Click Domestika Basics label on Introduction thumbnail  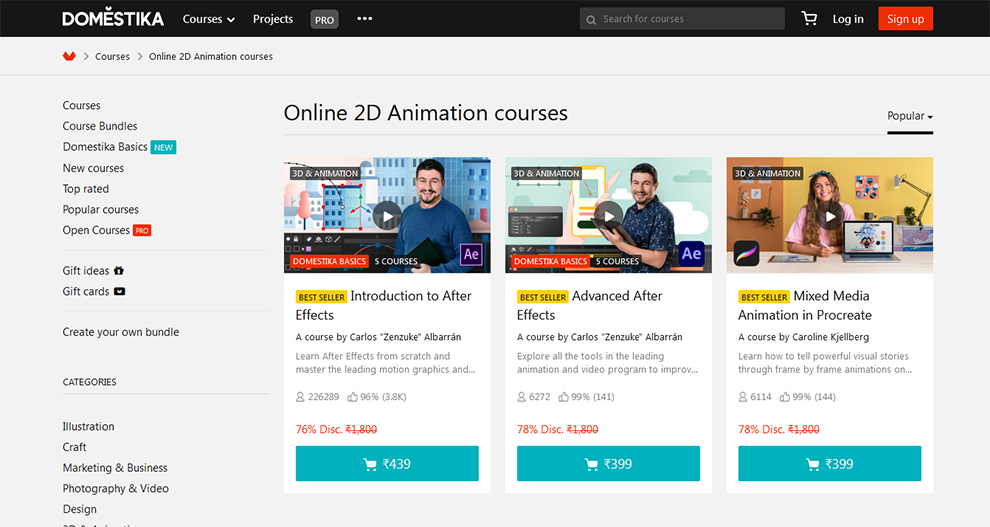(x=329, y=261)
